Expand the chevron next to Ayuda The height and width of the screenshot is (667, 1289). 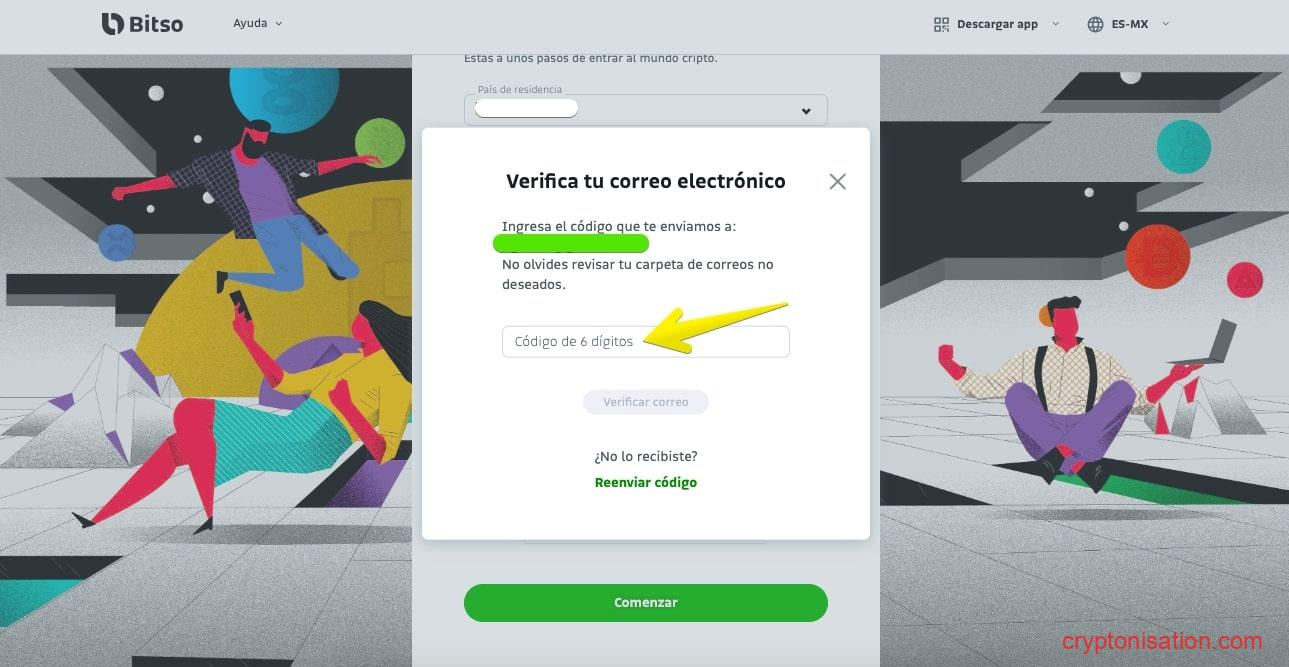pyautogui.click(x=279, y=23)
